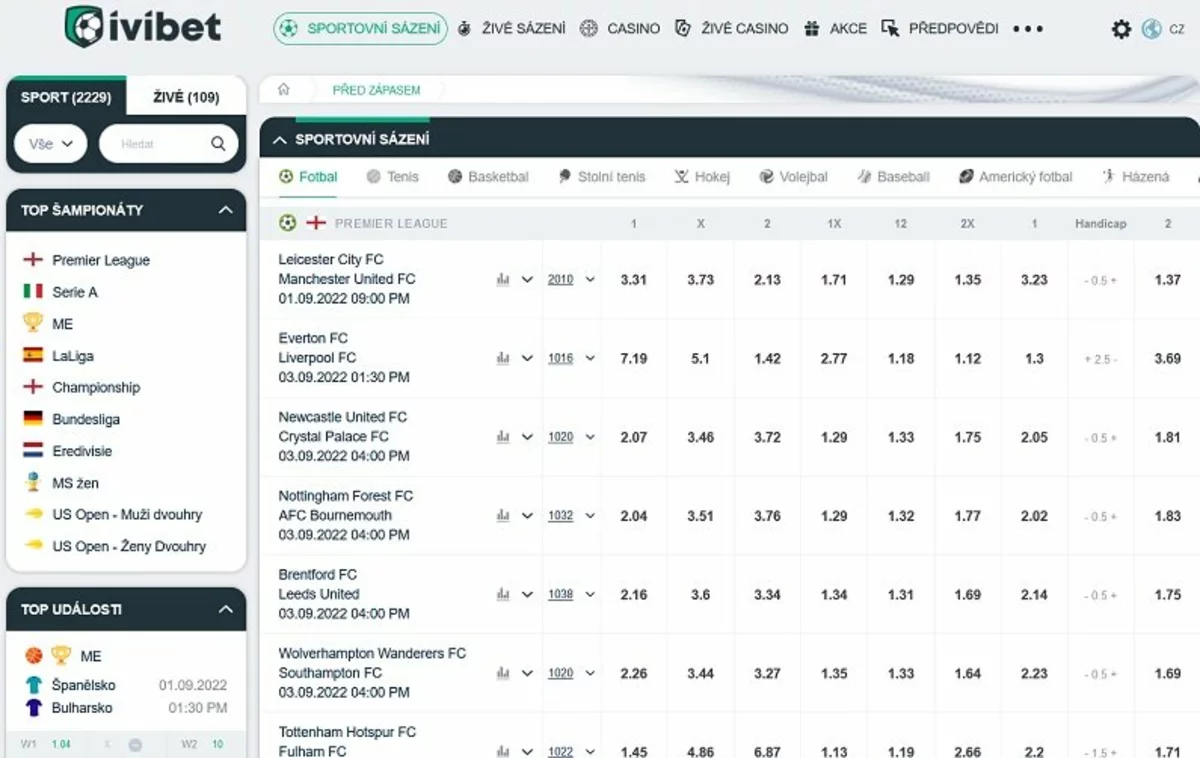
Task: Select the Basketbal sport tab
Action: [x=488, y=177]
